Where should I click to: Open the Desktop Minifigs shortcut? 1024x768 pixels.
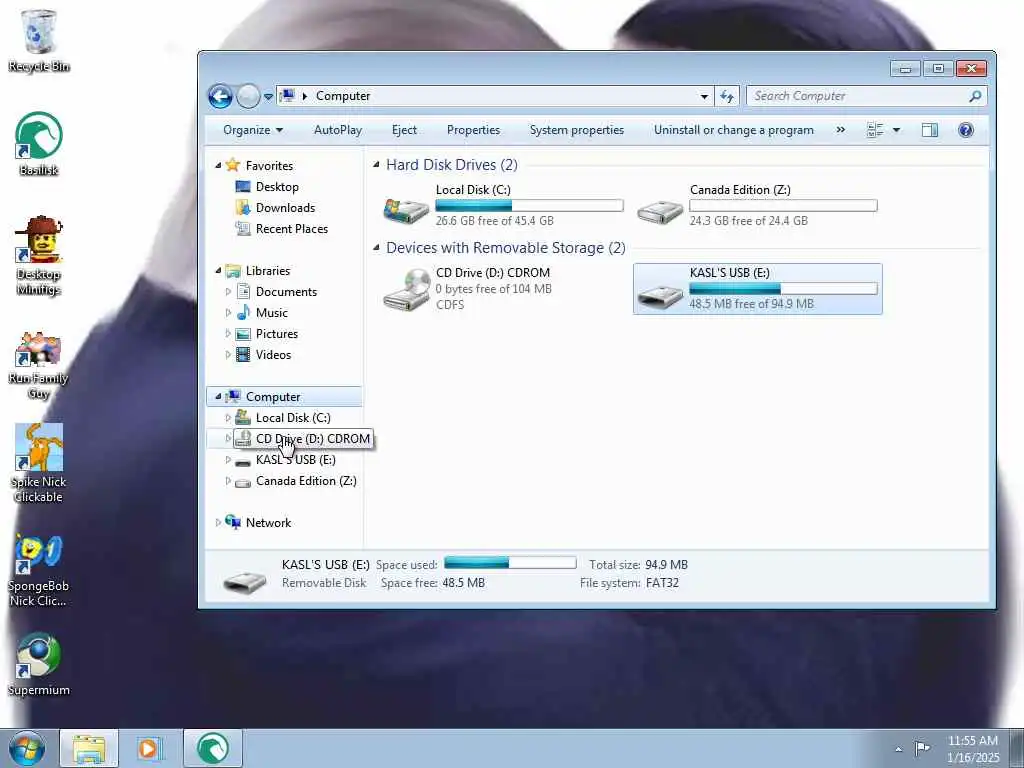[x=39, y=255]
